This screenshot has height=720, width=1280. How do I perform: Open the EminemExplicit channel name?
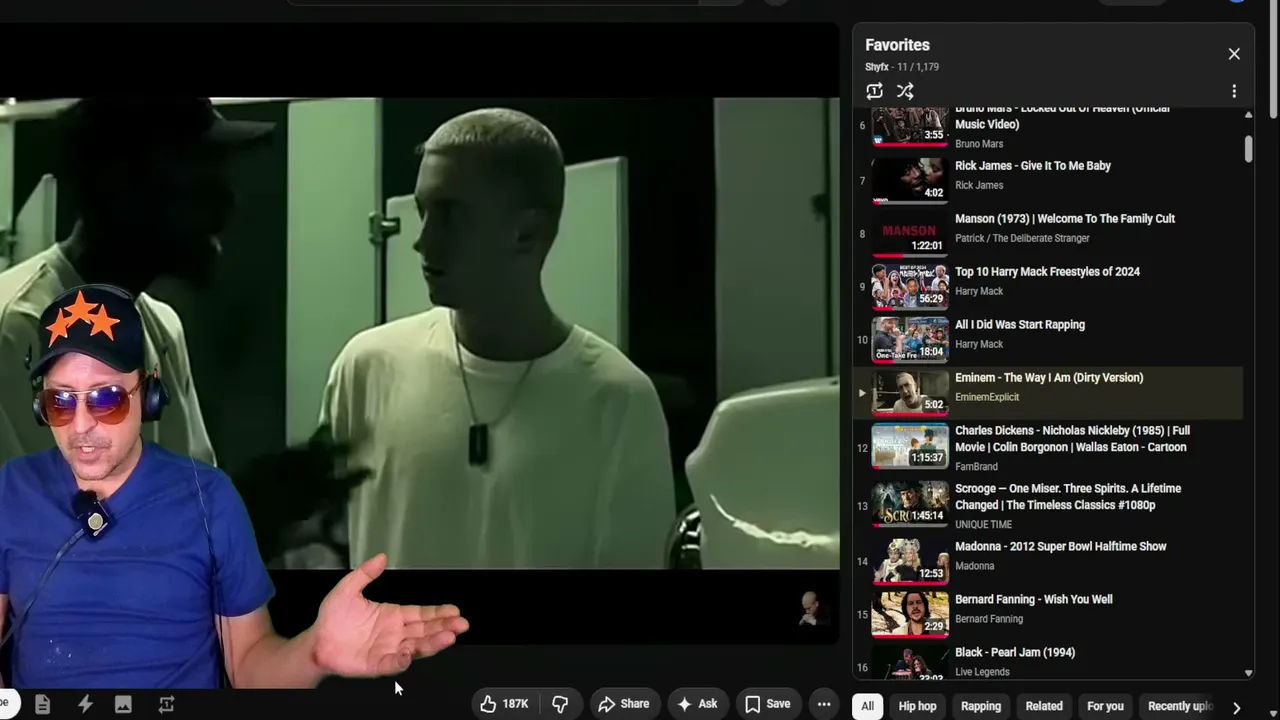pos(987,397)
